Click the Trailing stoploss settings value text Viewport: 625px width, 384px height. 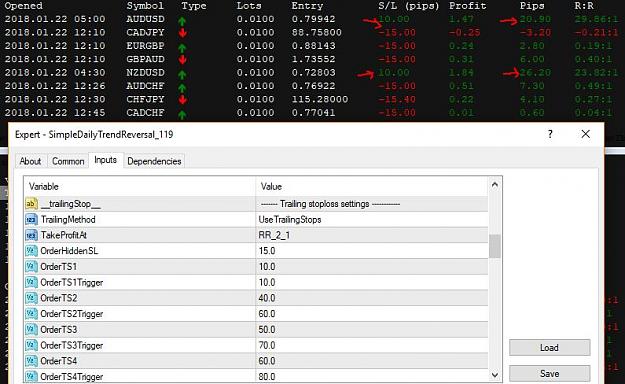330,204
